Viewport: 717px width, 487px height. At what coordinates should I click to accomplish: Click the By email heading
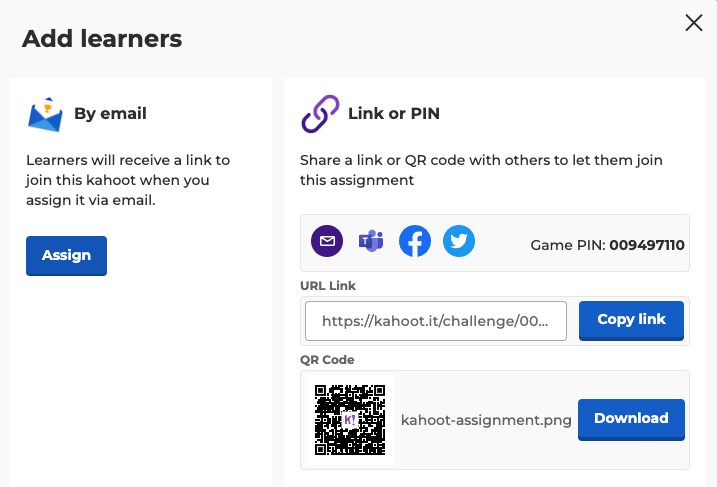(110, 113)
